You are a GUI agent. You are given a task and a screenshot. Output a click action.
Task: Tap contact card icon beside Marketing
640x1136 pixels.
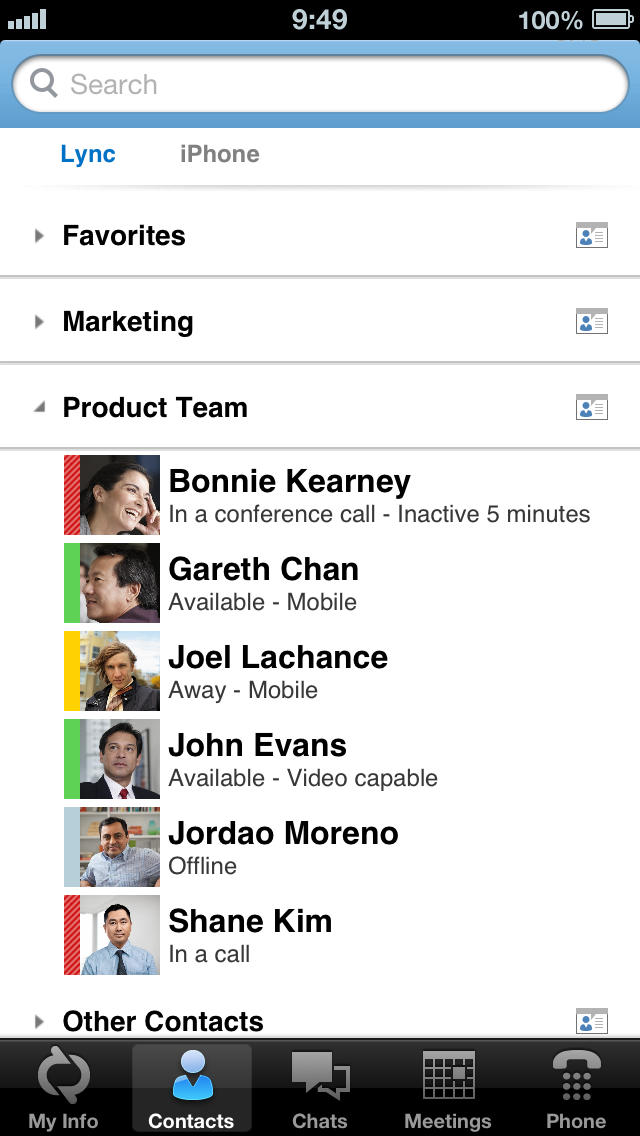click(592, 322)
